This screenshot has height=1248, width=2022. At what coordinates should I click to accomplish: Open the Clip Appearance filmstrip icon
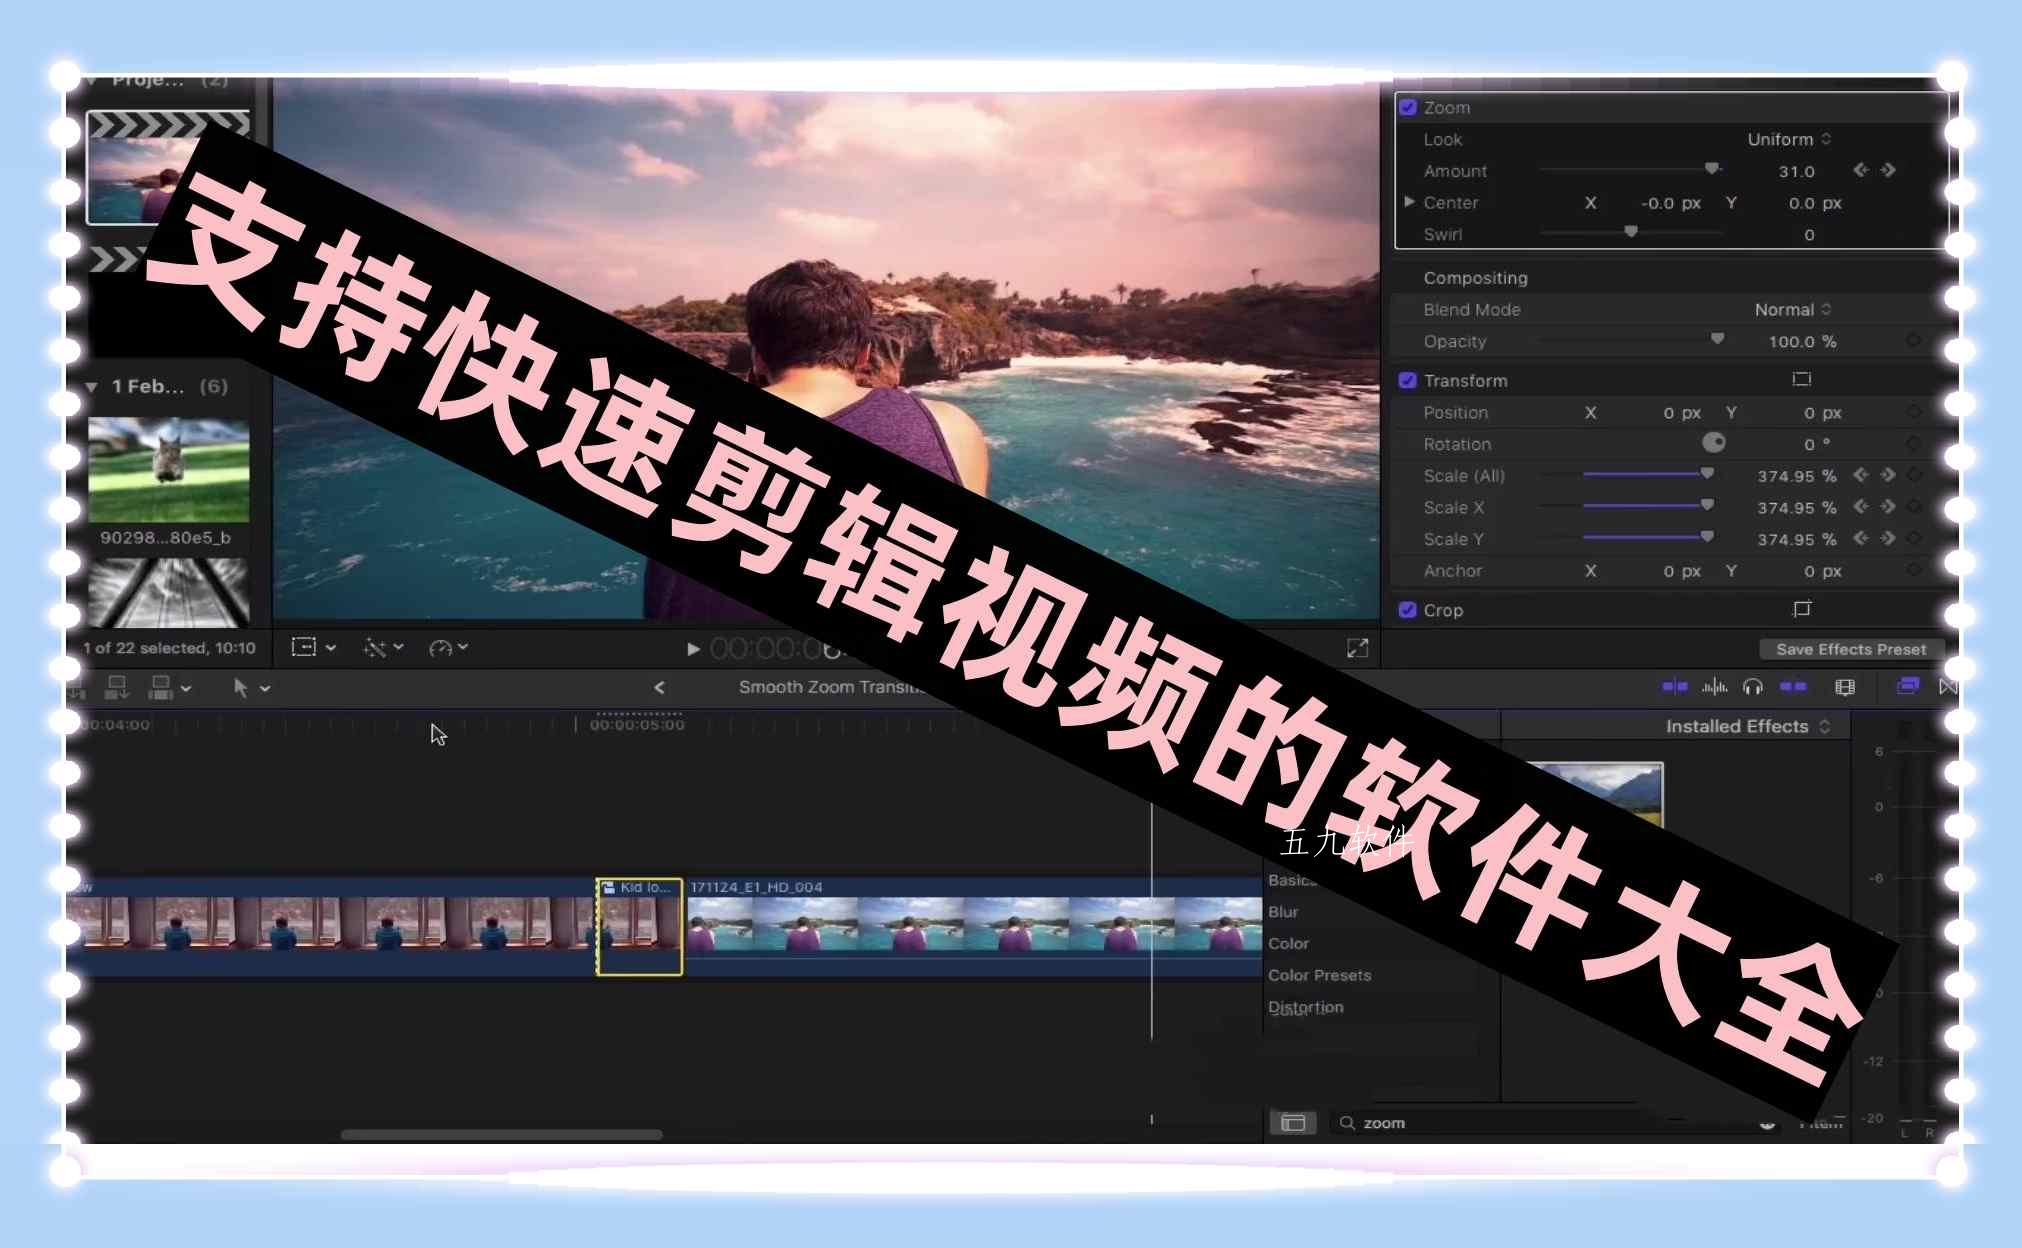[1843, 687]
